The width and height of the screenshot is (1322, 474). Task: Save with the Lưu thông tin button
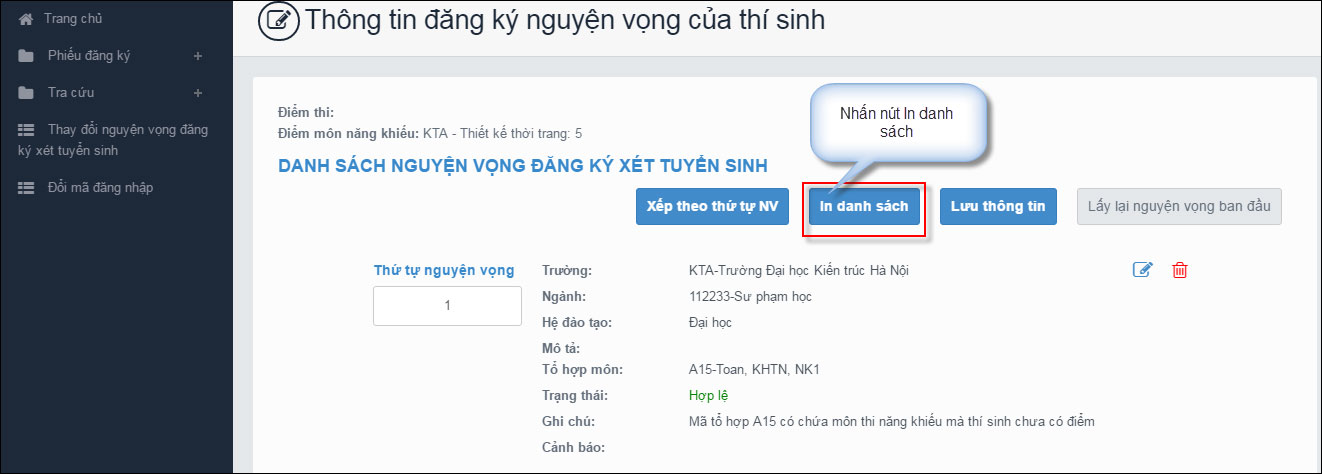coord(997,206)
